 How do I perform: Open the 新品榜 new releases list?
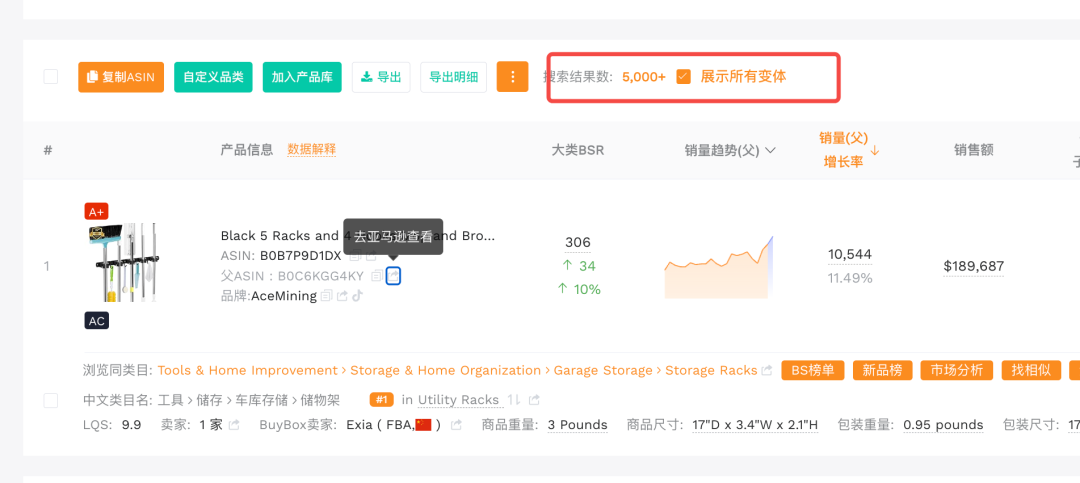pyautogui.click(x=882, y=370)
